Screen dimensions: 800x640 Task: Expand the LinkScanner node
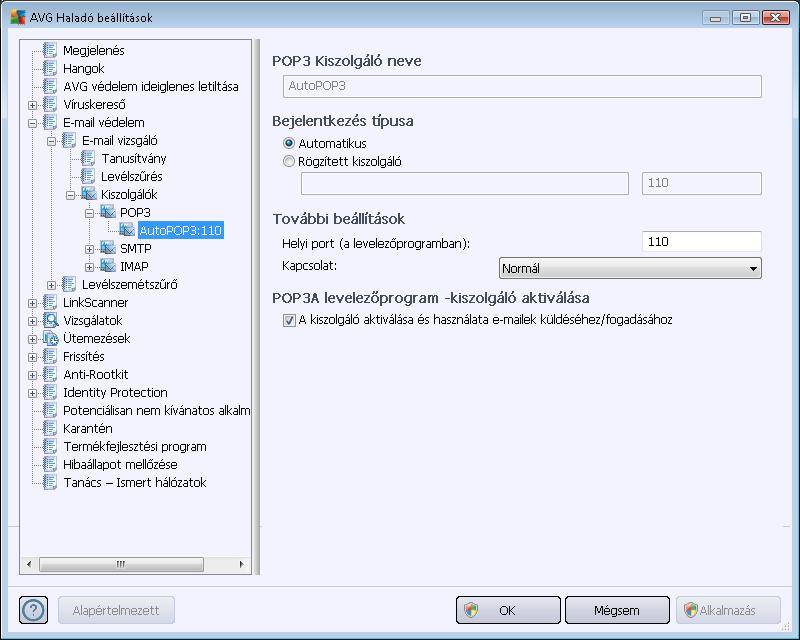point(32,303)
